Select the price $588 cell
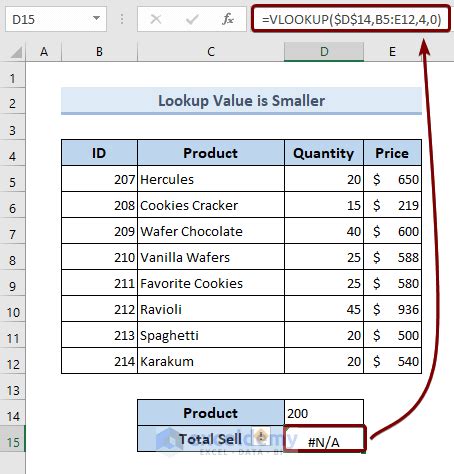This screenshot has height=474, width=454. coord(392,257)
